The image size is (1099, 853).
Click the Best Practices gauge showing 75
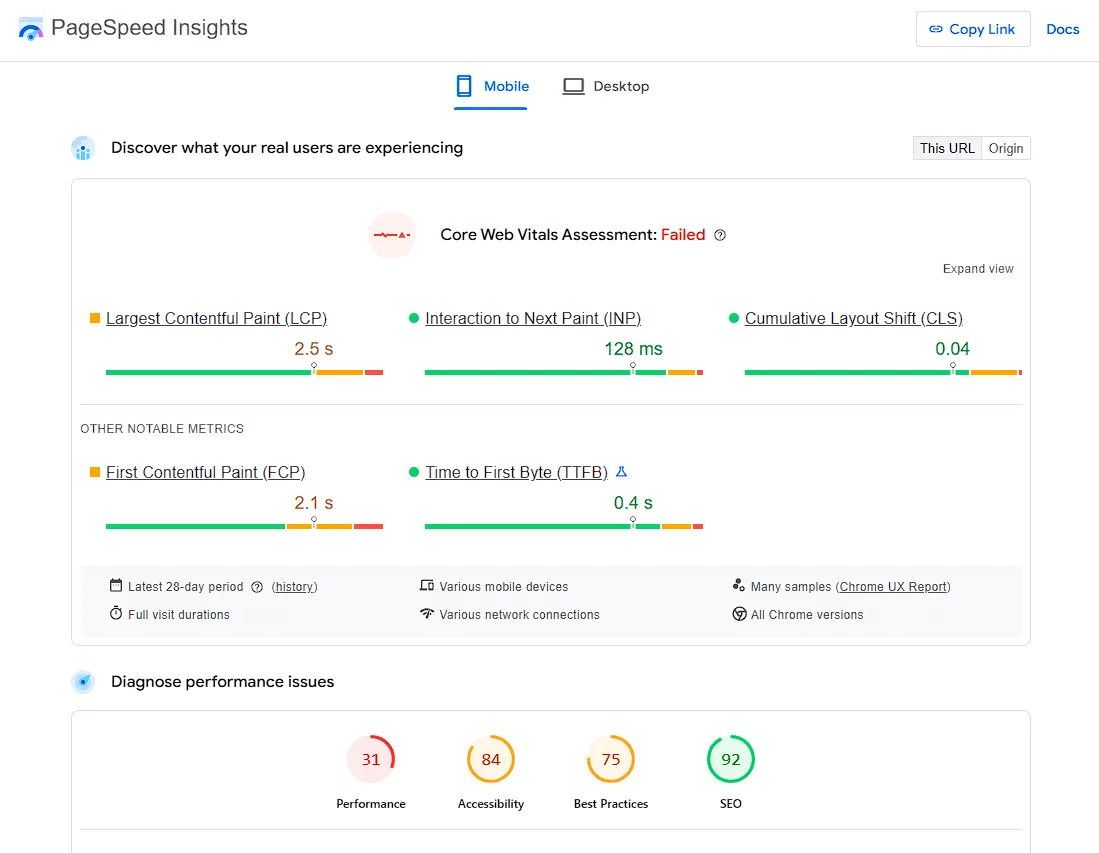[x=610, y=758]
